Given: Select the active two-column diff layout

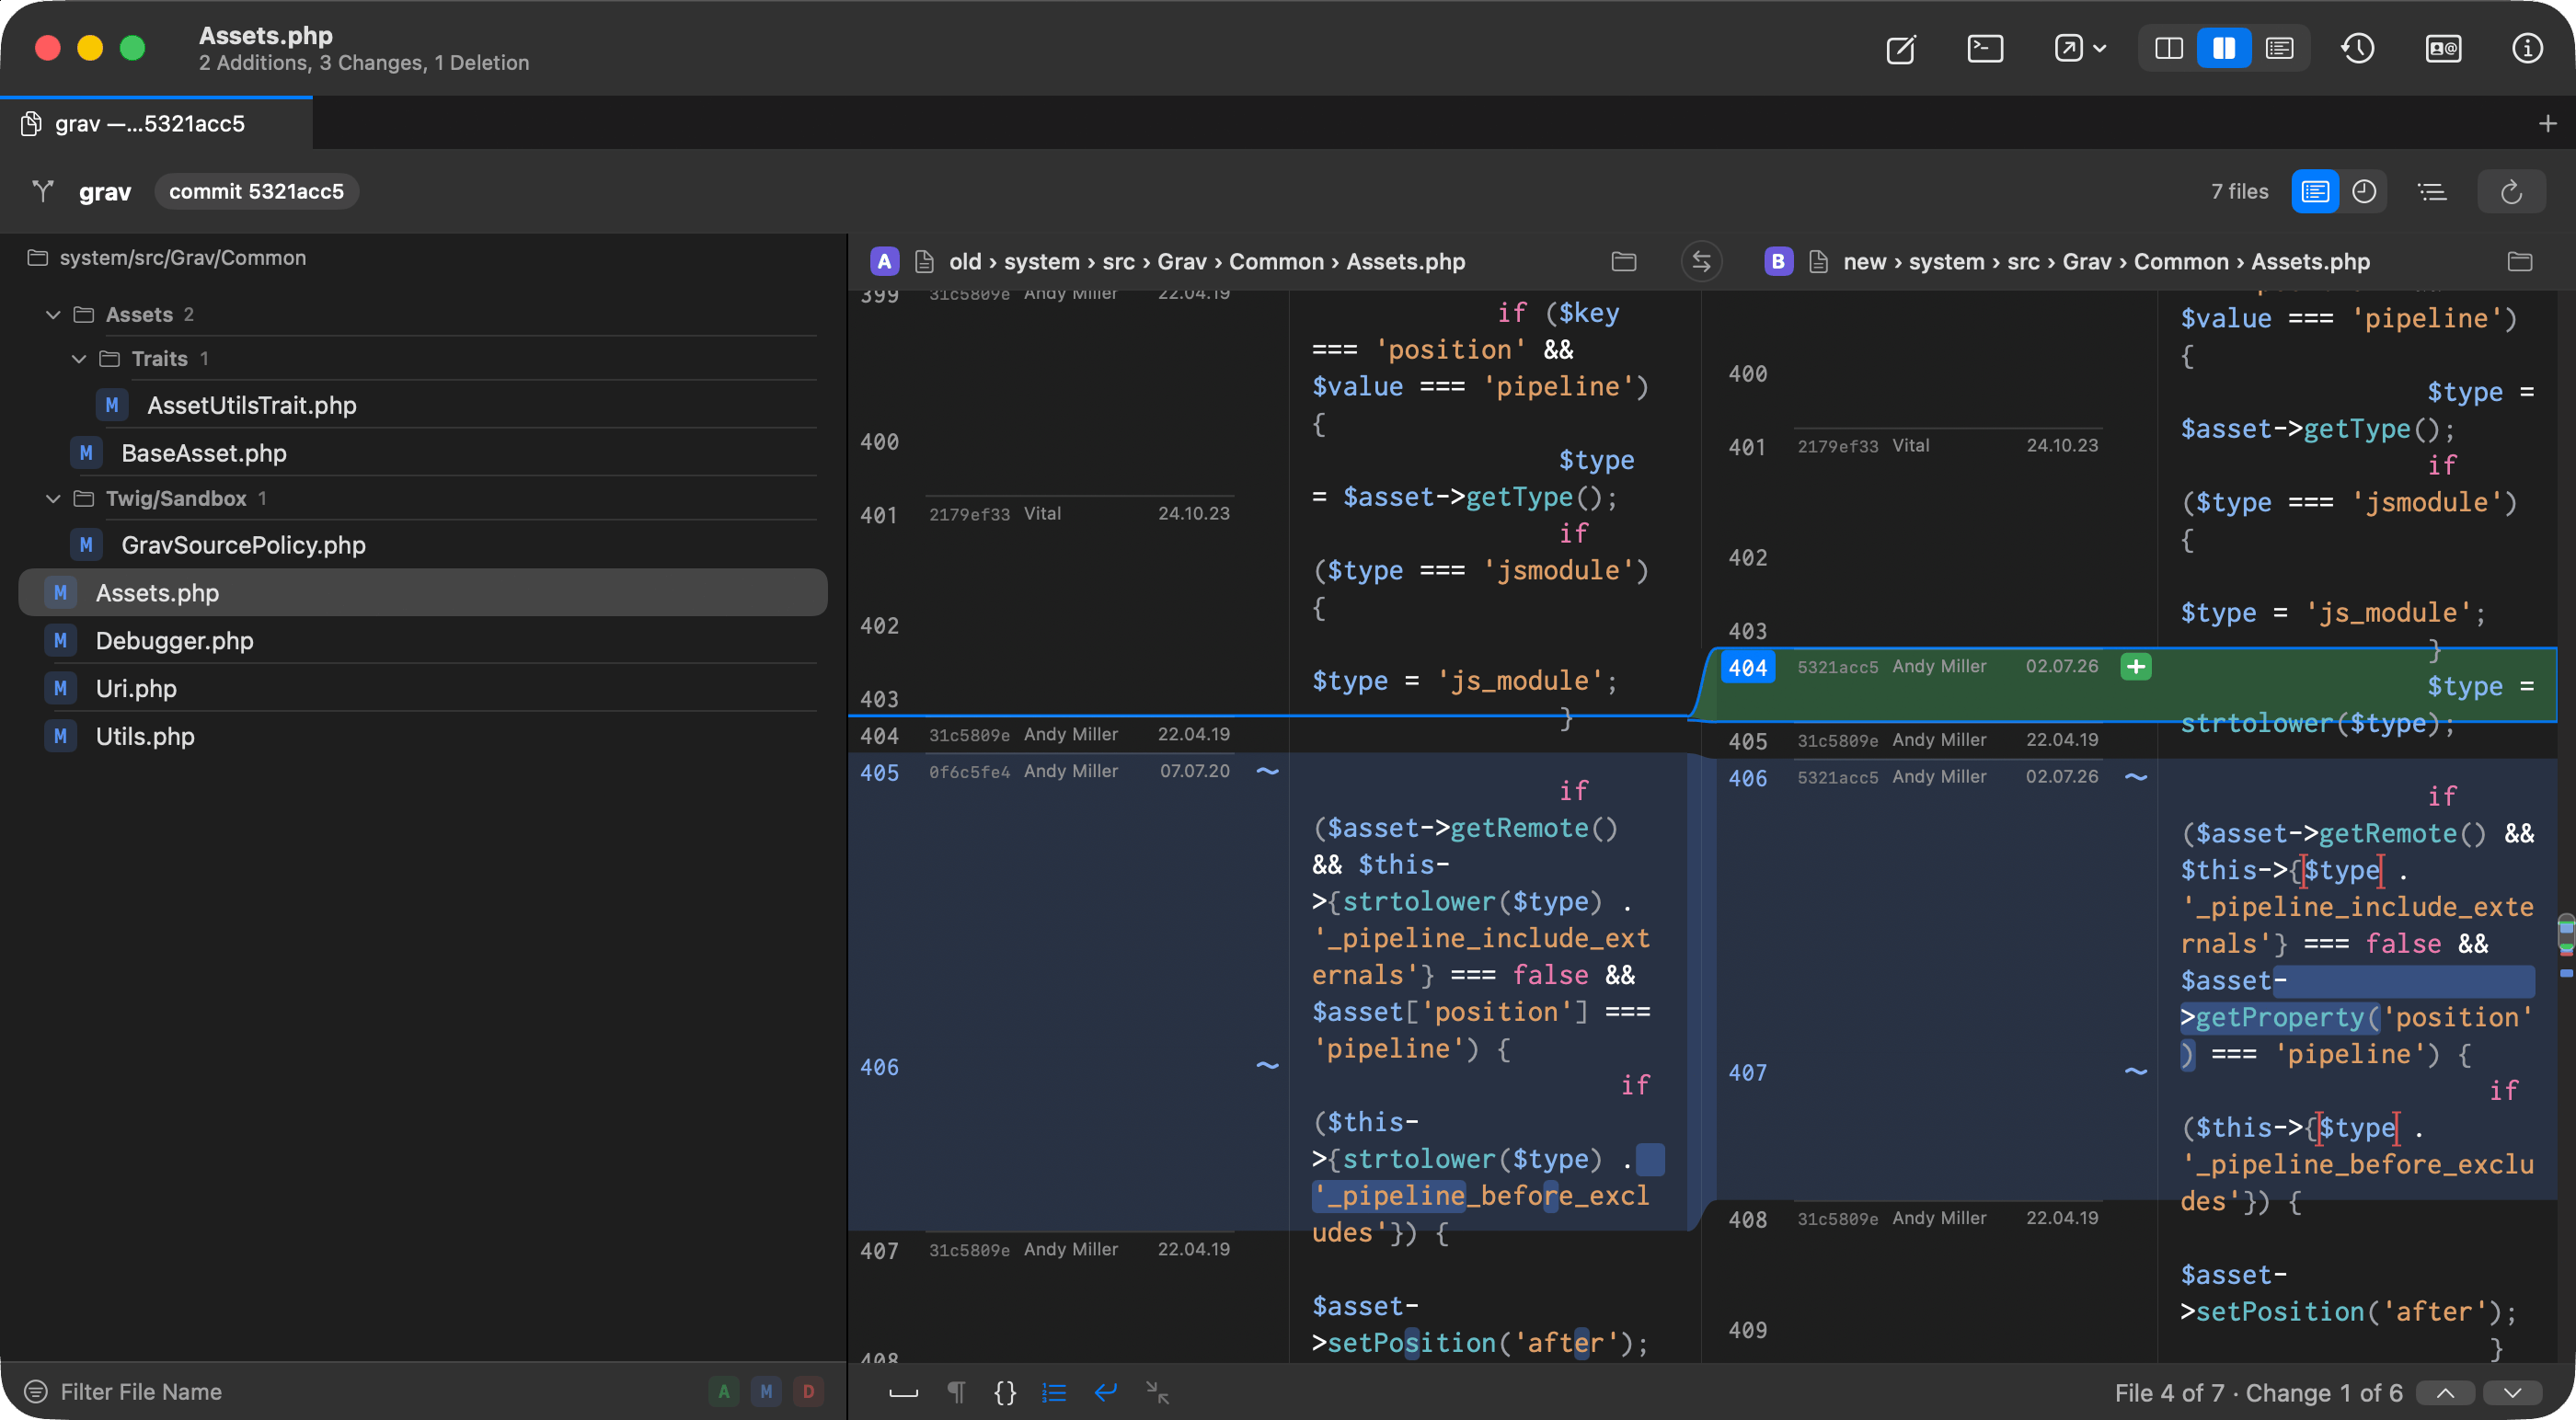Looking at the screenshot, I should pyautogui.click(x=2224, y=48).
